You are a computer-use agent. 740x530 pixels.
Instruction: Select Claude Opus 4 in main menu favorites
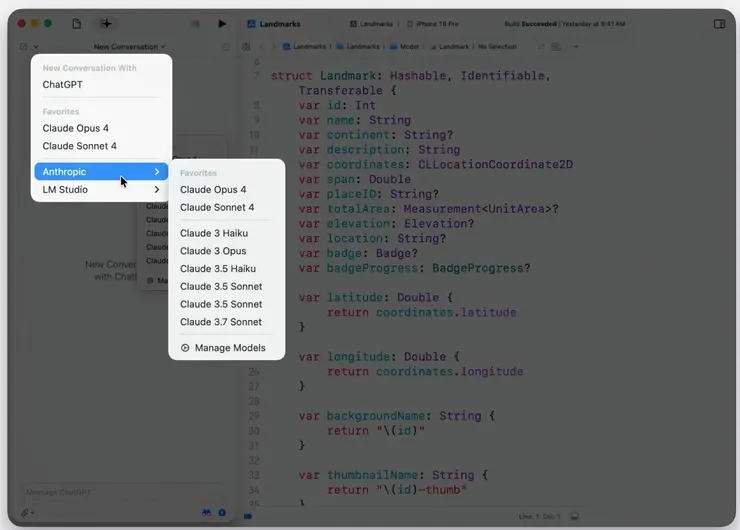[101, 128]
